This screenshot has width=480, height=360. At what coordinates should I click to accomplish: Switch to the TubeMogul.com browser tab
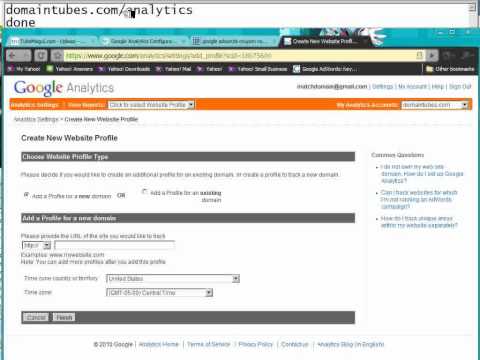(52, 41)
